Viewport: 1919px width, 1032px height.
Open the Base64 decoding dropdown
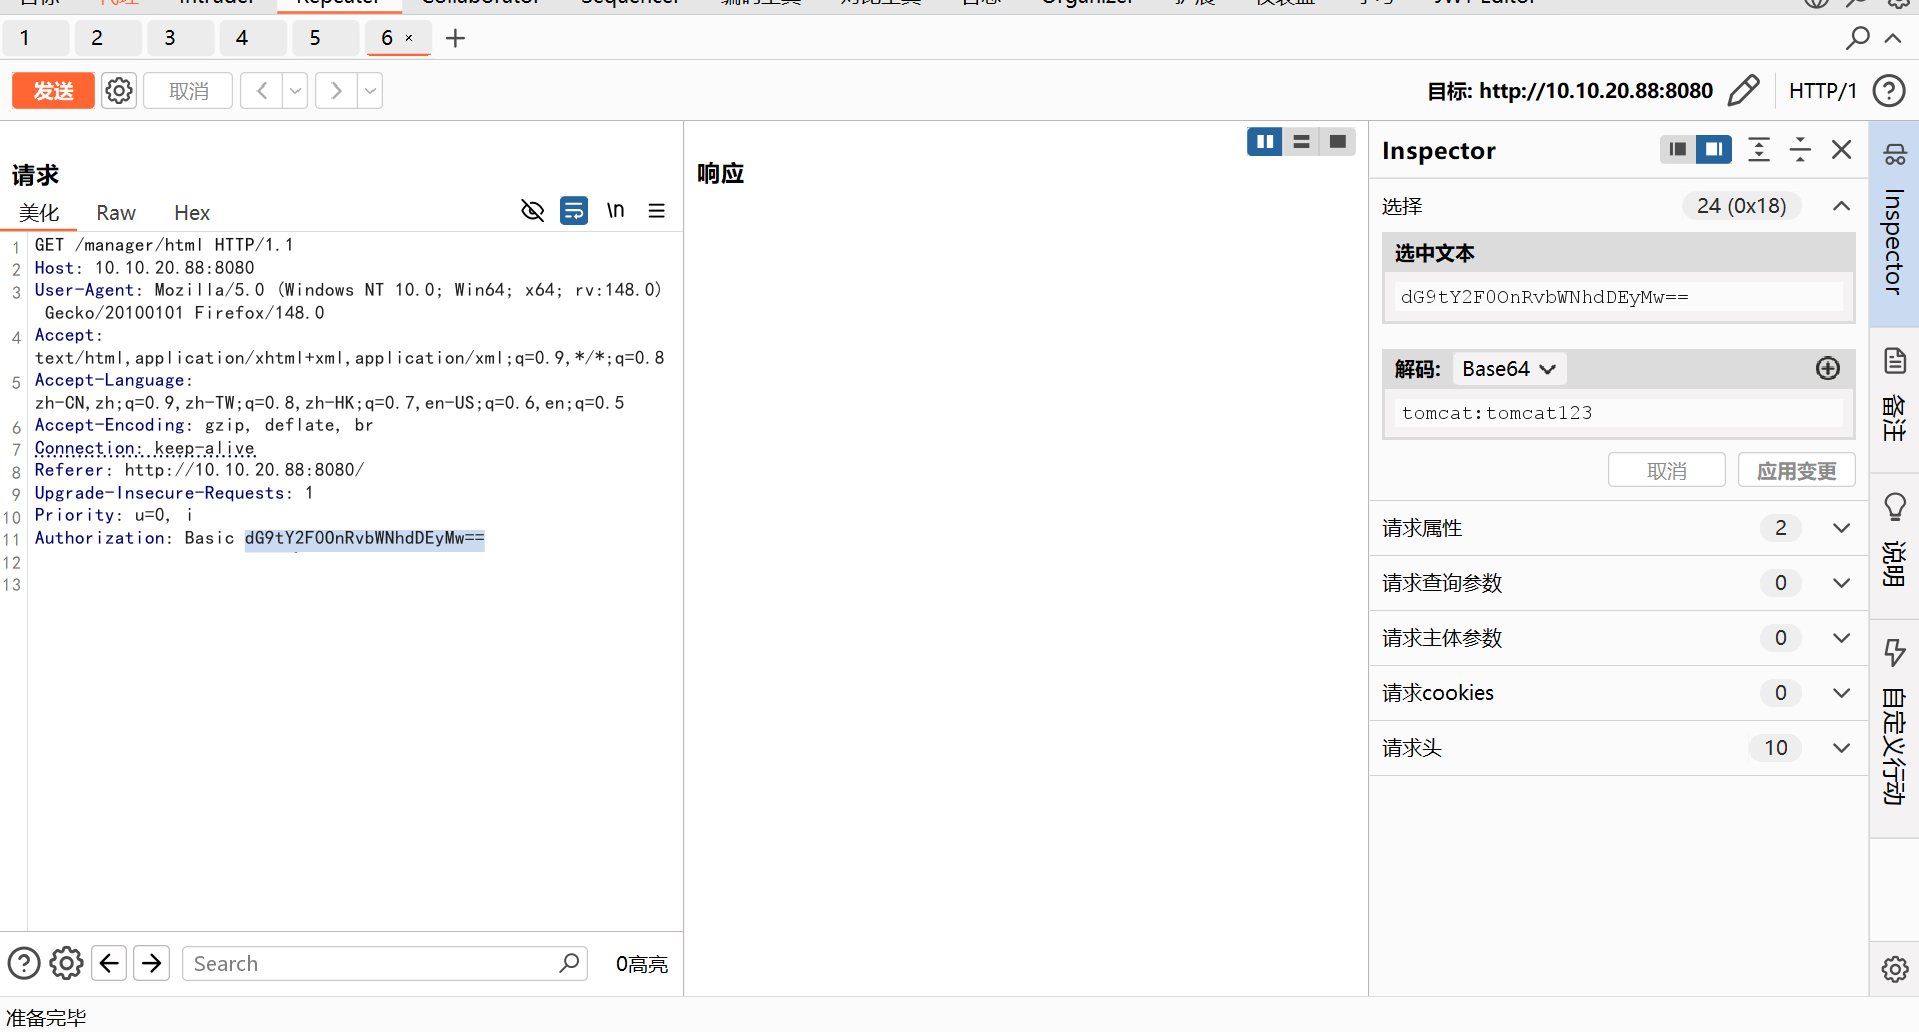tap(1508, 369)
